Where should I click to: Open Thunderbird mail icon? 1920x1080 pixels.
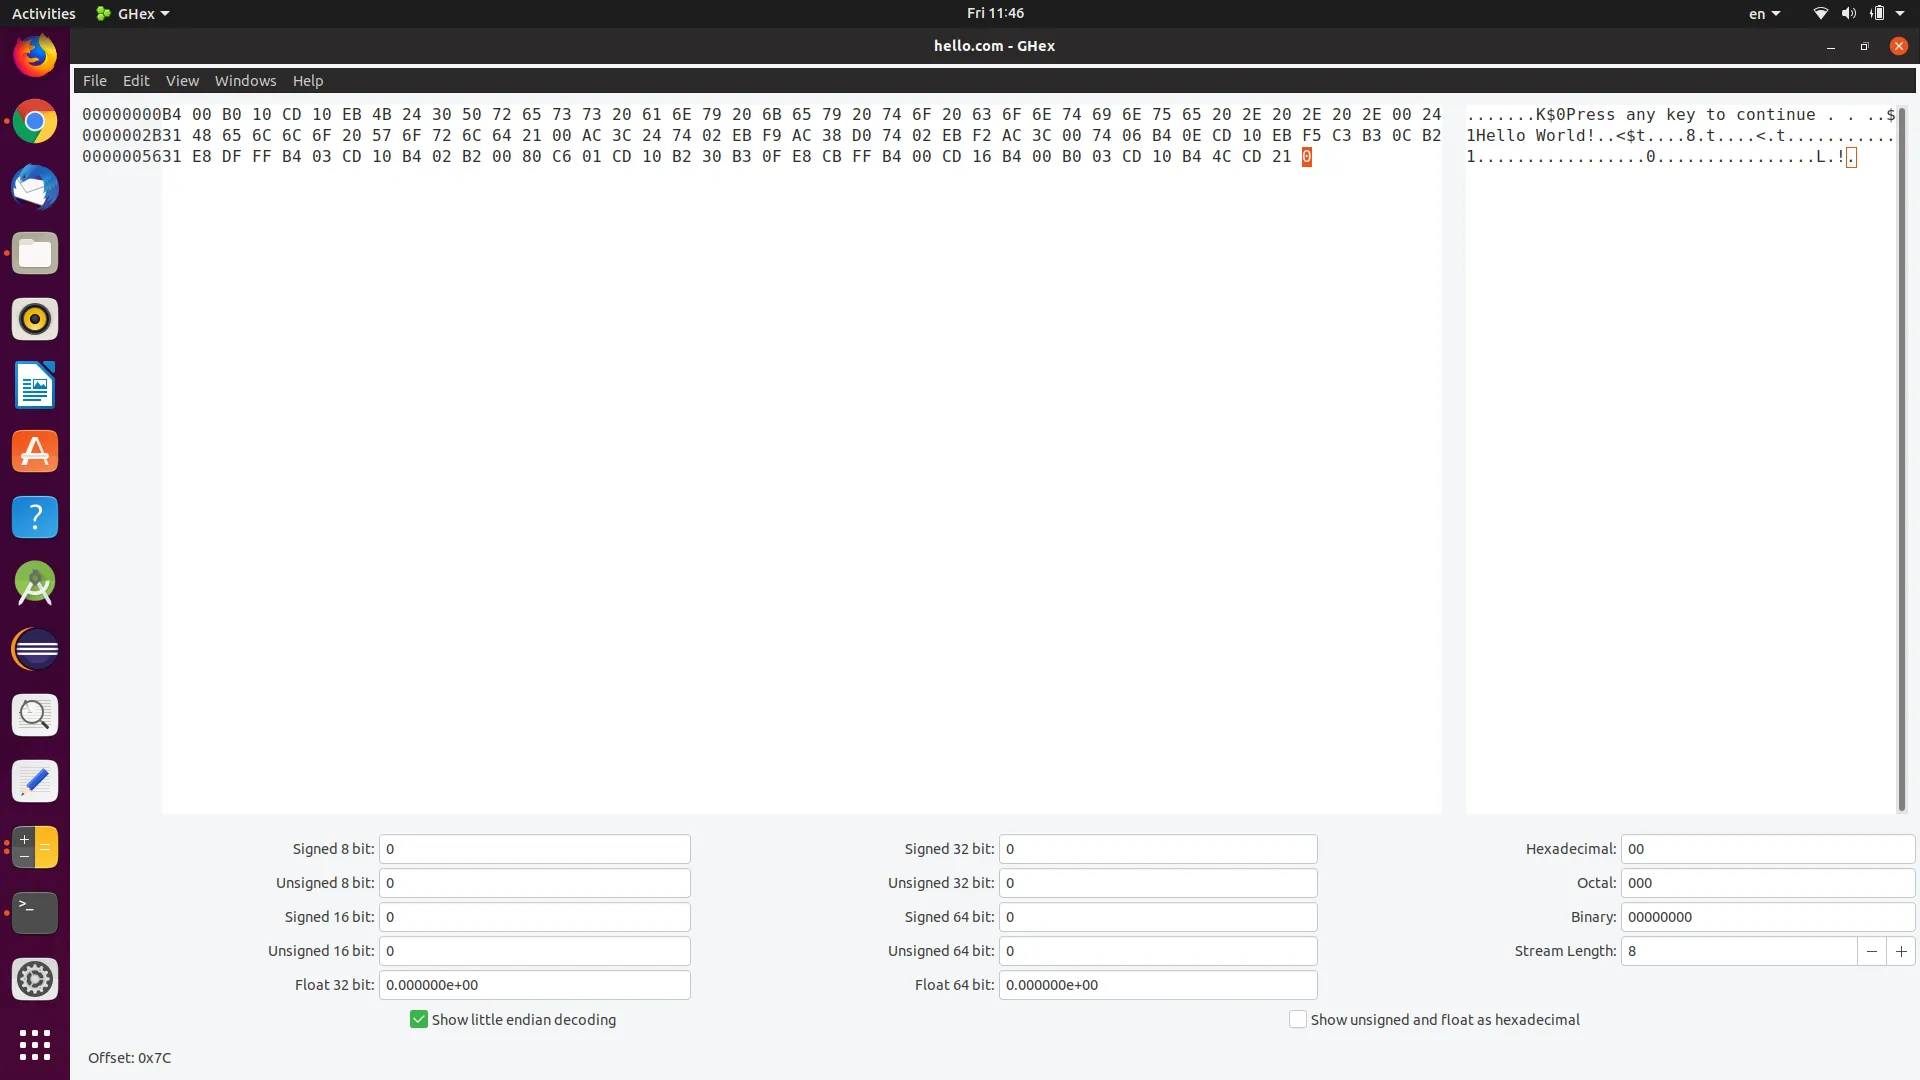click(35, 188)
